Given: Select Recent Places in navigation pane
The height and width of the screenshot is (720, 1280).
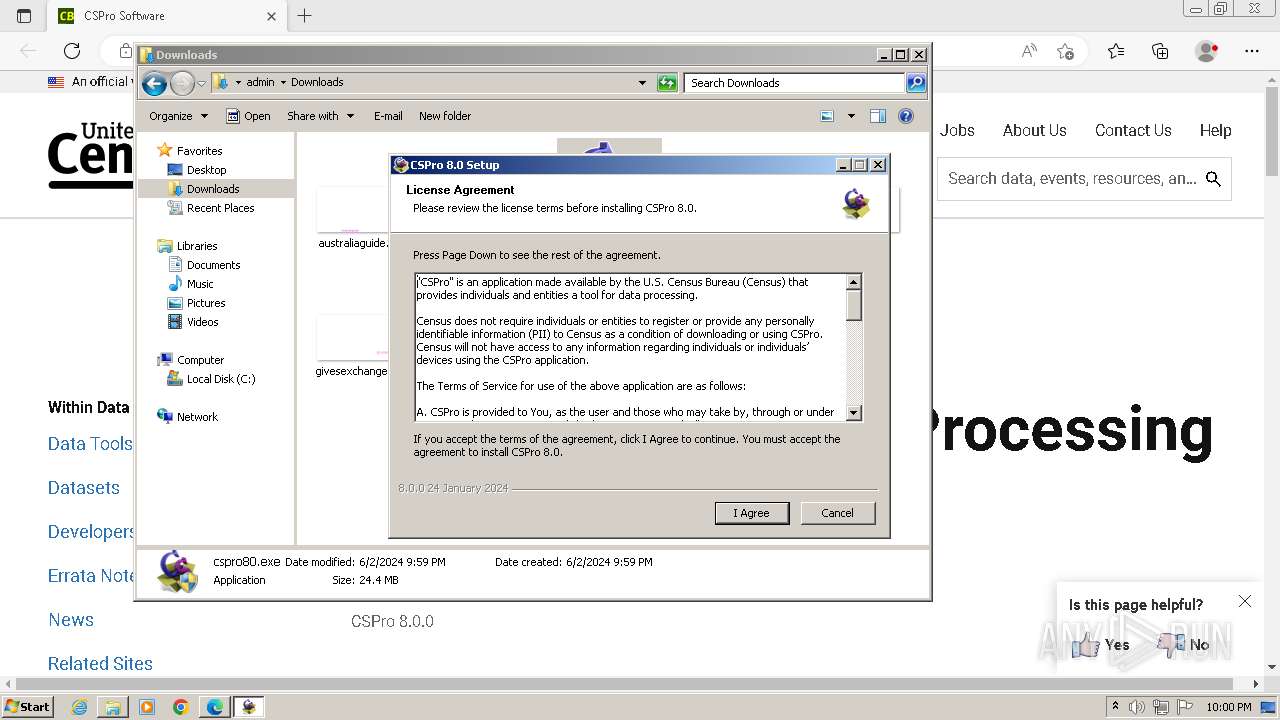Looking at the screenshot, I should point(220,208).
